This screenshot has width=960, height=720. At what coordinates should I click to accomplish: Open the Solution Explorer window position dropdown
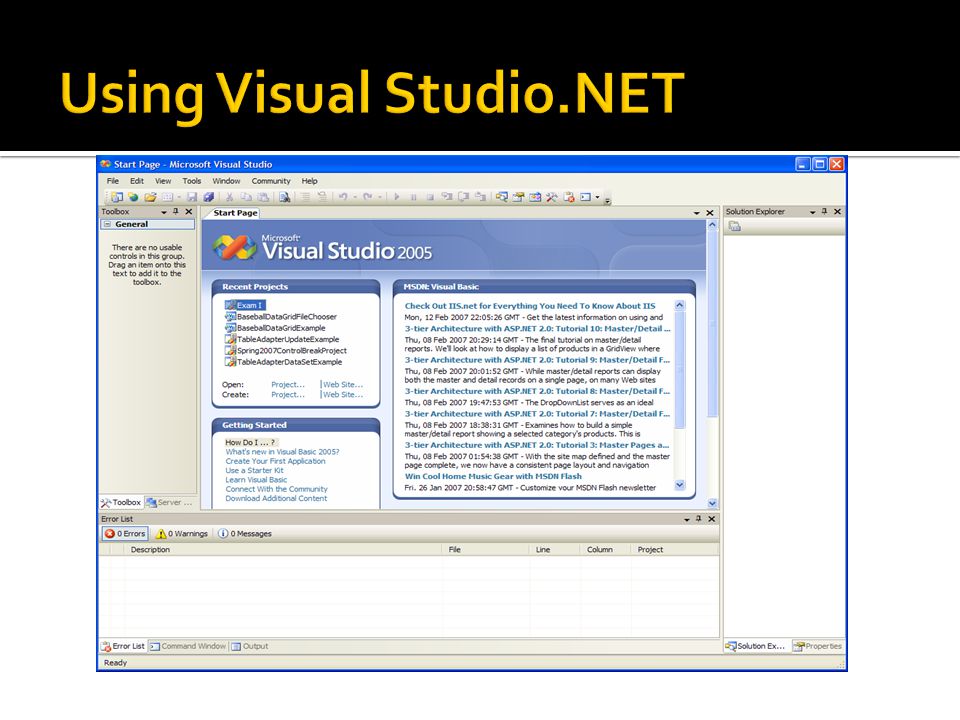click(812, 212)
